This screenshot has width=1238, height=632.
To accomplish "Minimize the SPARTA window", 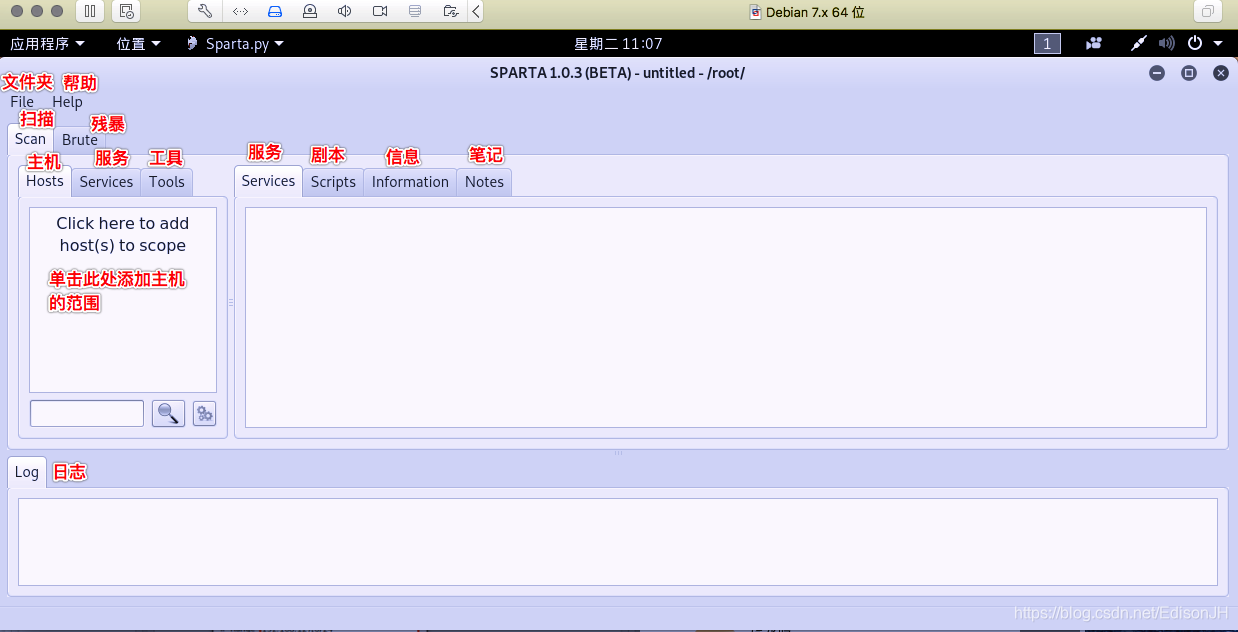I will tap(1157, 73).
